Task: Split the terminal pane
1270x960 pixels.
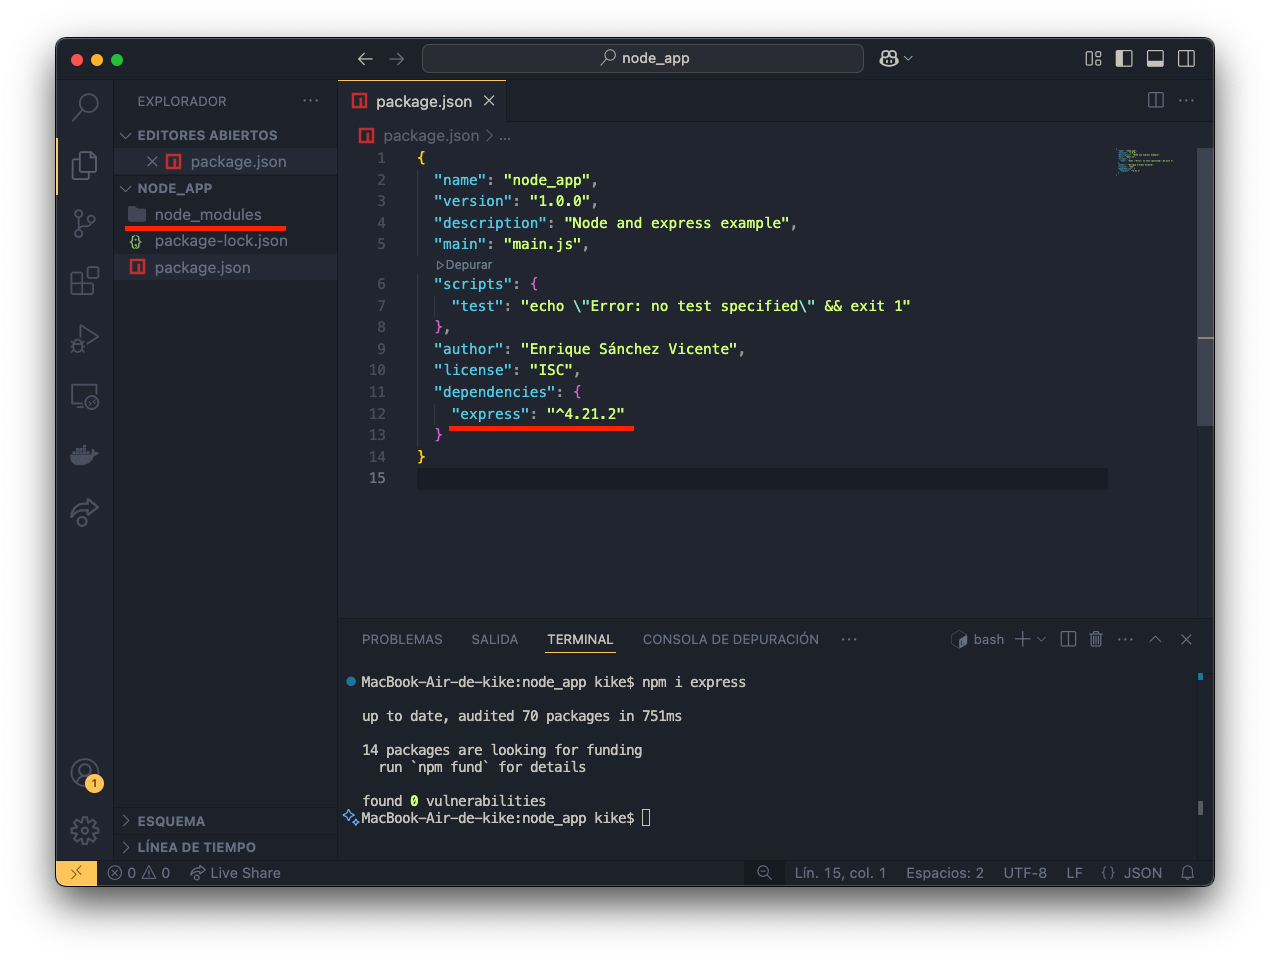Action: pyautogui.click(x=1068, y=639)
